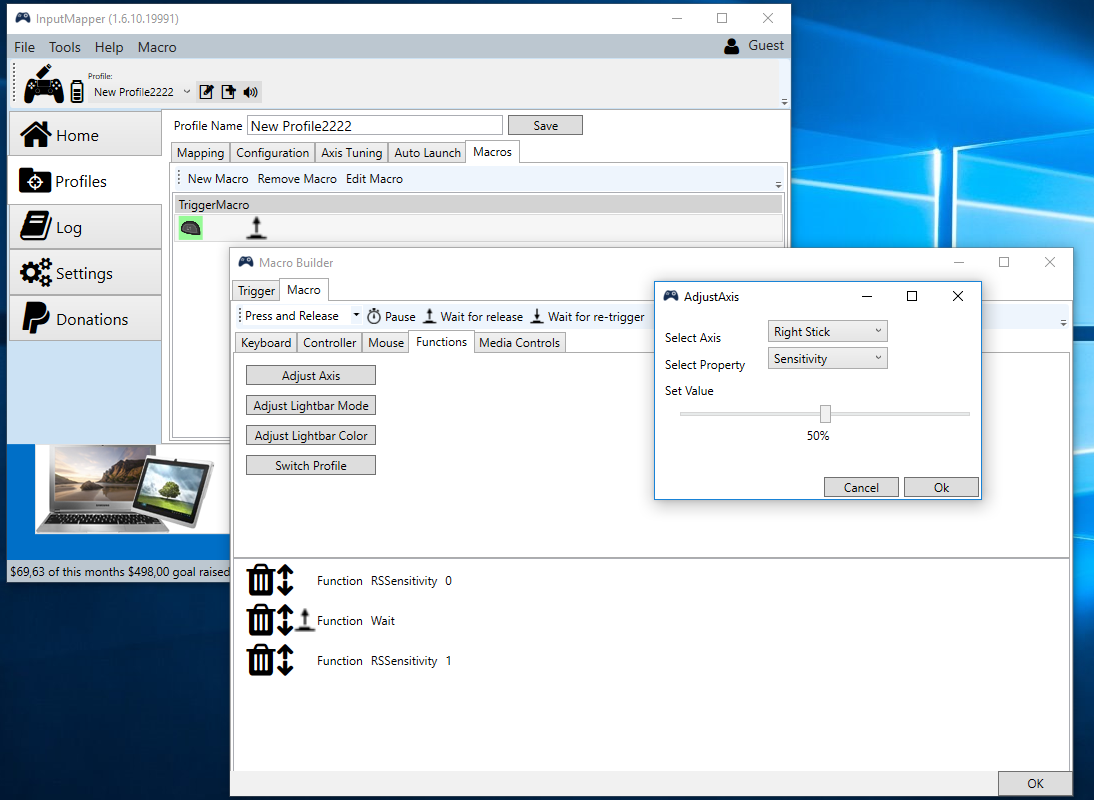This screenshot has width=1094, height=800.
Task: Reorder RSSensitivity 0 row with up-down arrows
Action: pos(285,580)
